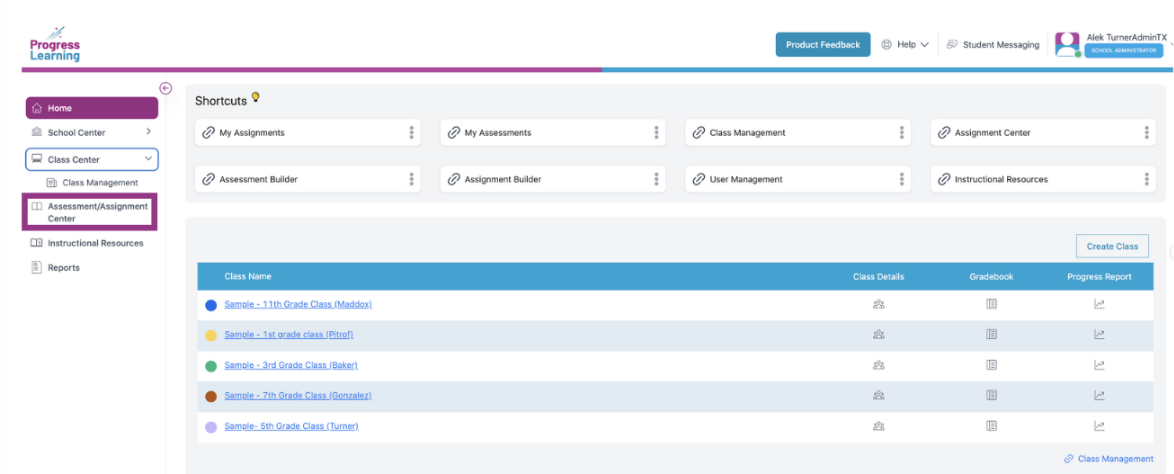The image size is (1174, 474).
Task: Open options dots for User Management shortcut
Action: click(x=901, y=179)
